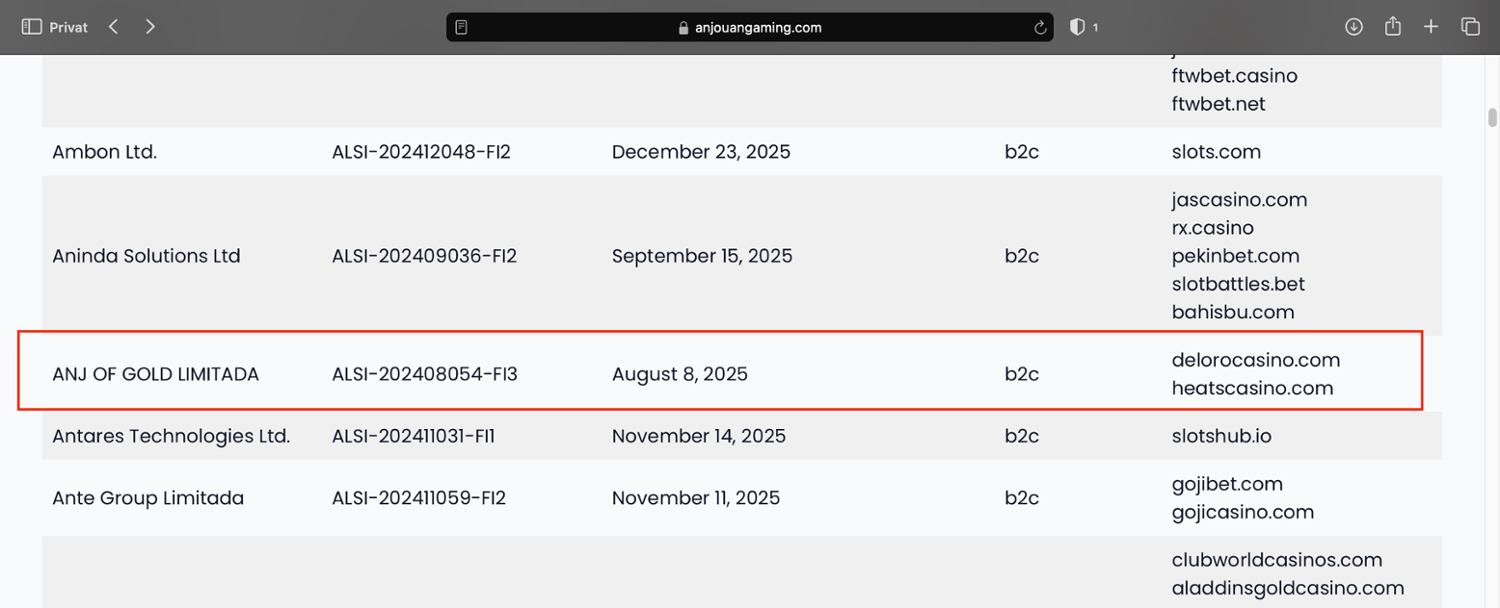
Task: Open the page reader menu icon
Action: click(461, 28)
